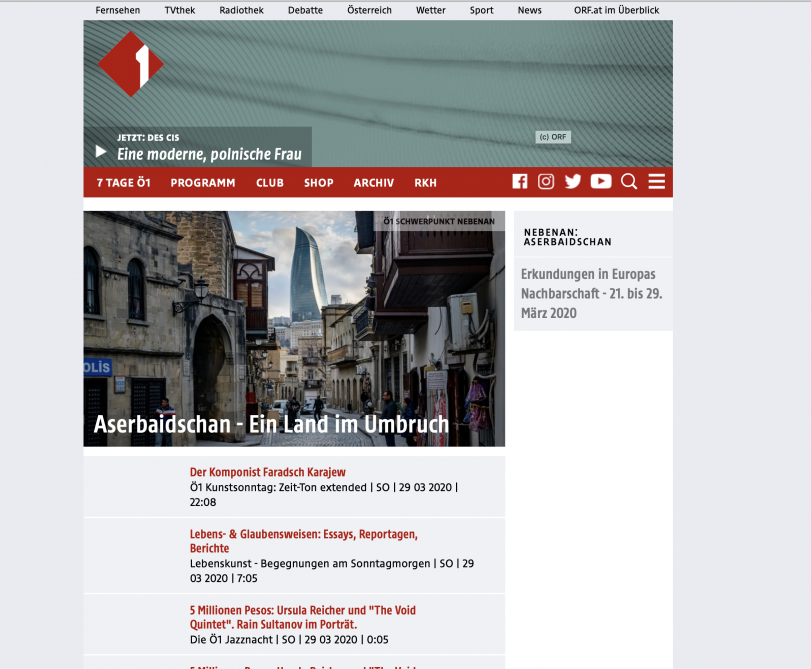Open 'Der Komponist Faradsch Karajew' article

[x=268, y=472]
